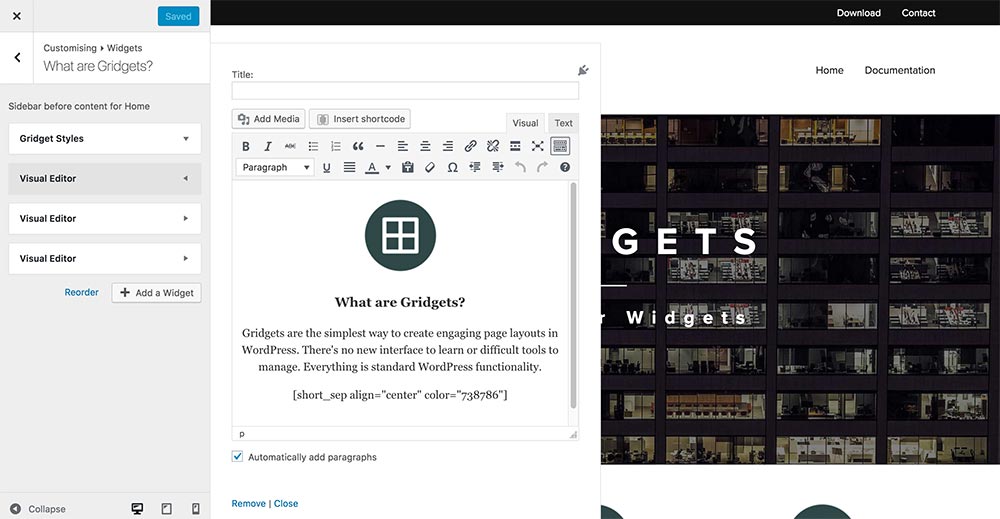1000x519 pixels.
Task: Switch preview to tablet view
Action: [166, 508]
